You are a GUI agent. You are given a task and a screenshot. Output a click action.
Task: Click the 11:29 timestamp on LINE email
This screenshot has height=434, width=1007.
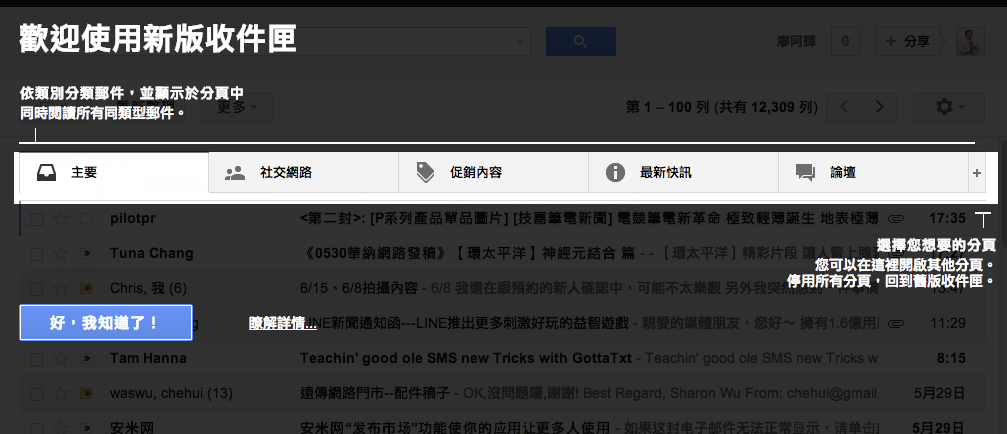coord(948,324)
